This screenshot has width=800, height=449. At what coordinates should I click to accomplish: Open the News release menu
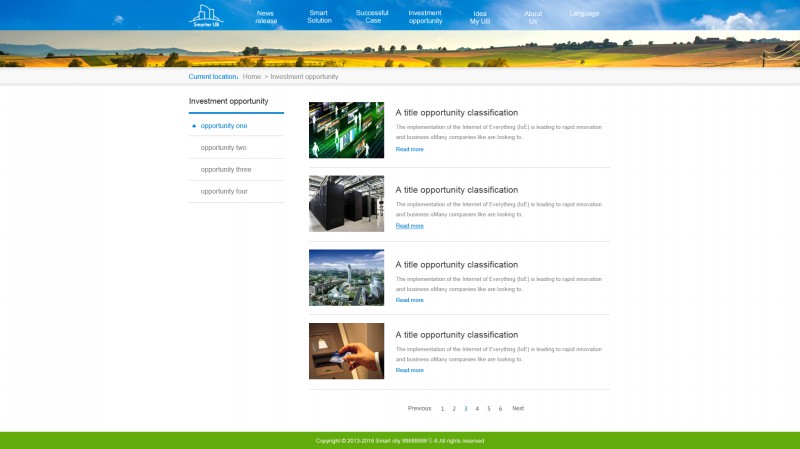(266, 16)
